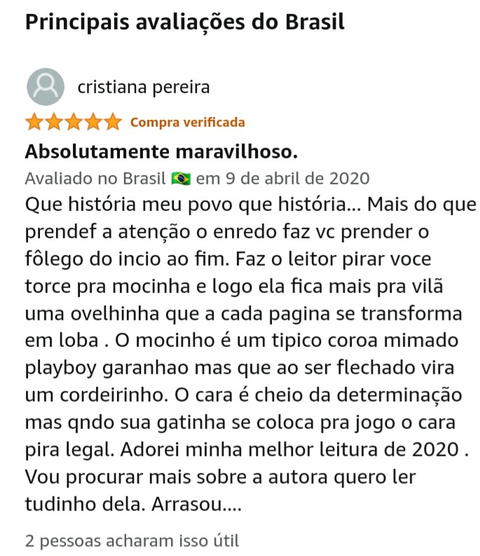Click the review line starting uma ovelhinha

pos(244,314)
